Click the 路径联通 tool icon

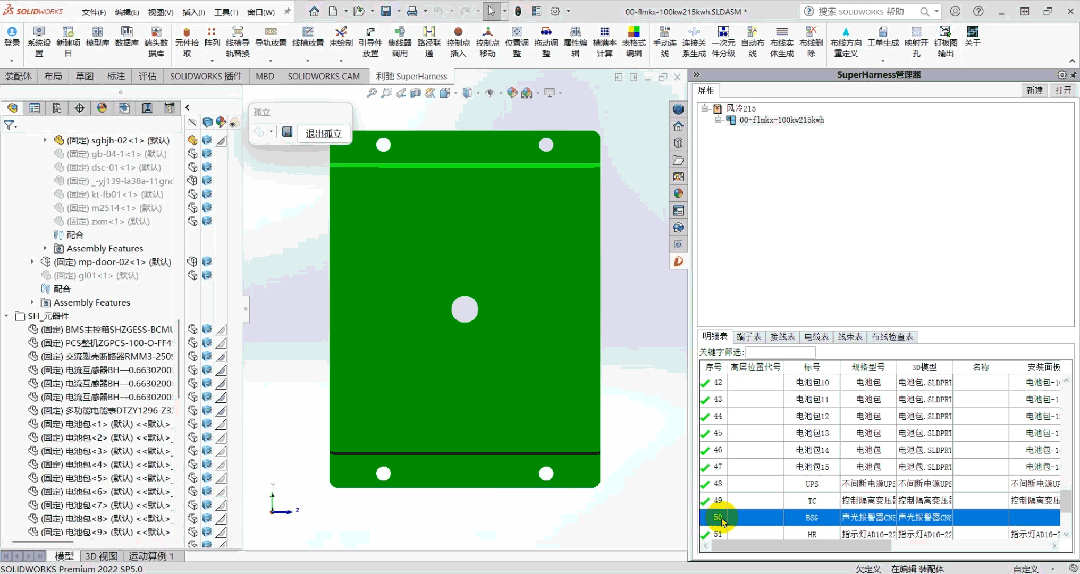pyautogui.click(x=429, y=32)
